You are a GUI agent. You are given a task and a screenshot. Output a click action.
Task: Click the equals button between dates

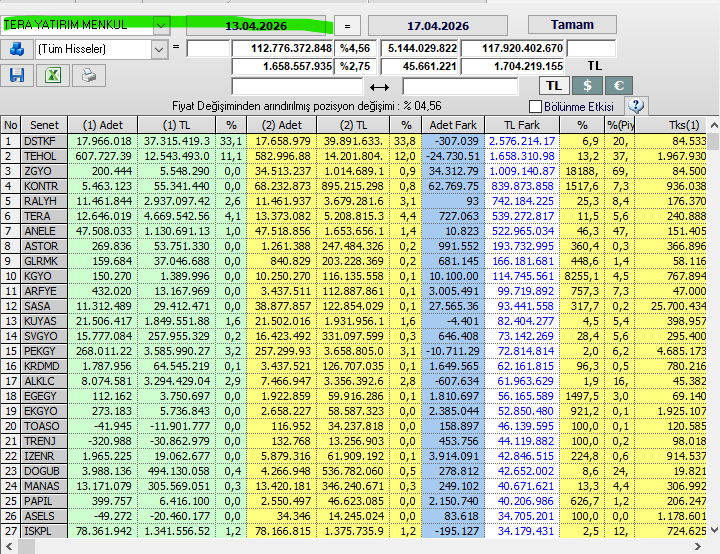(347, 26)
